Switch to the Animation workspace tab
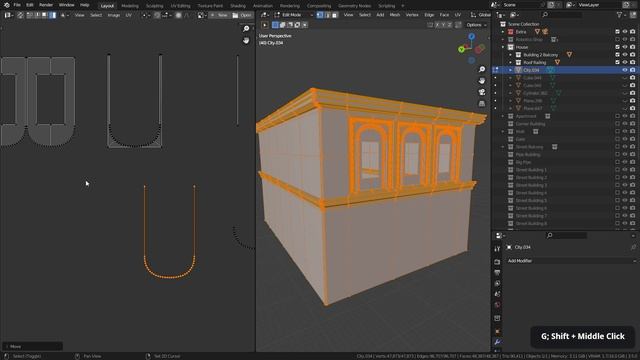Screen dimensions: 640x360 click(263, 6)
